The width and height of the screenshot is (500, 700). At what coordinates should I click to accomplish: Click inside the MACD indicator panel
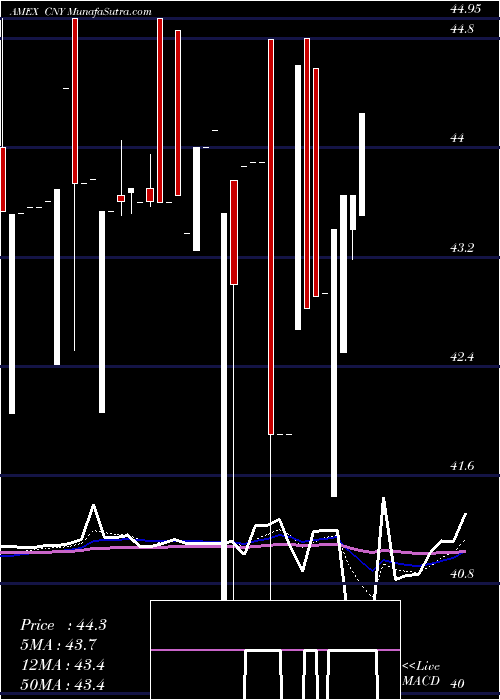pyautogui.click(x=275, y=650)
